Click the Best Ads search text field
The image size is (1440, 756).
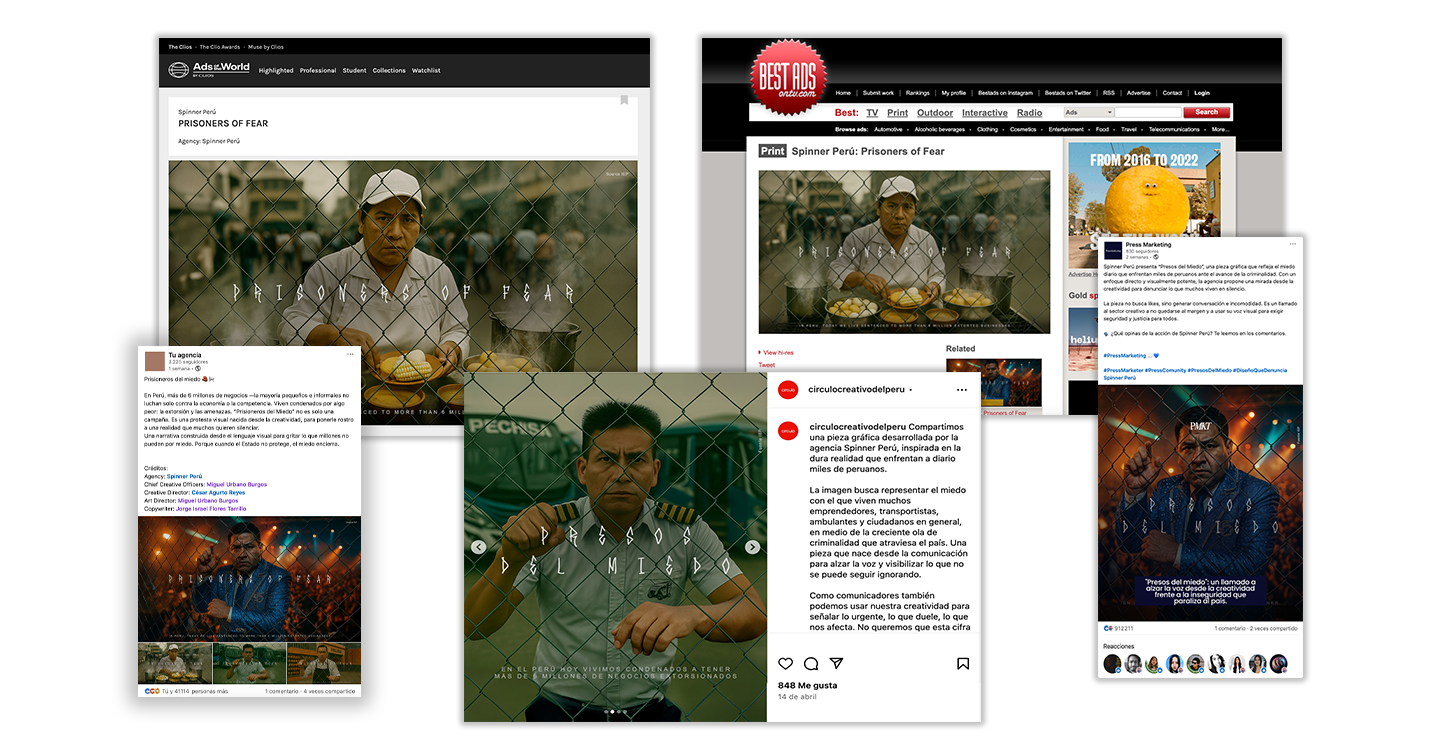[1149, 112]
